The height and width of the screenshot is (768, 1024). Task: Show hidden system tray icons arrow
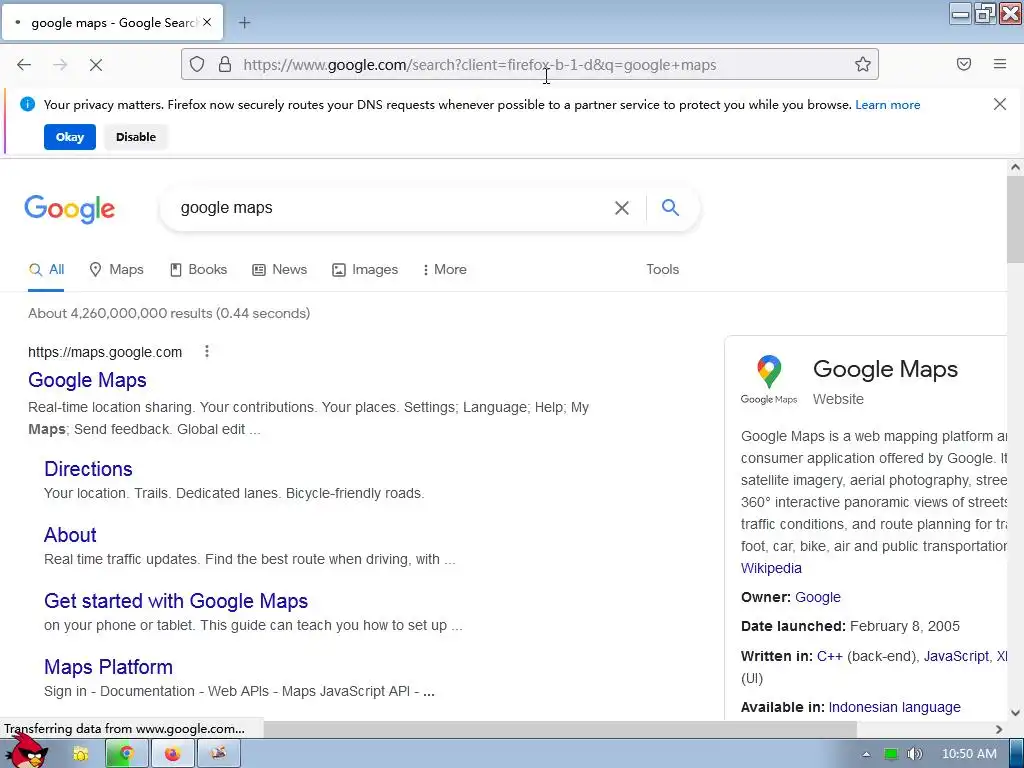pyautogui.click(x=866, y=754)
